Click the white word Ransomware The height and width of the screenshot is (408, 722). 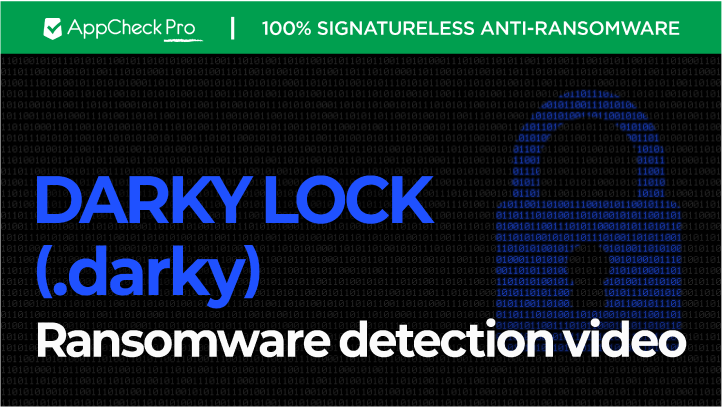[x=184, y=341]
